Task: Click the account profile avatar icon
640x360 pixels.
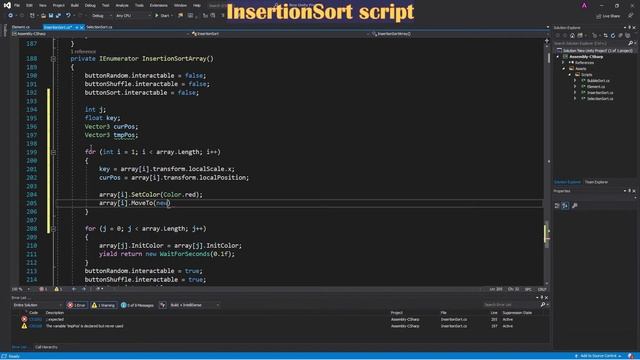Action: point(584,5)
